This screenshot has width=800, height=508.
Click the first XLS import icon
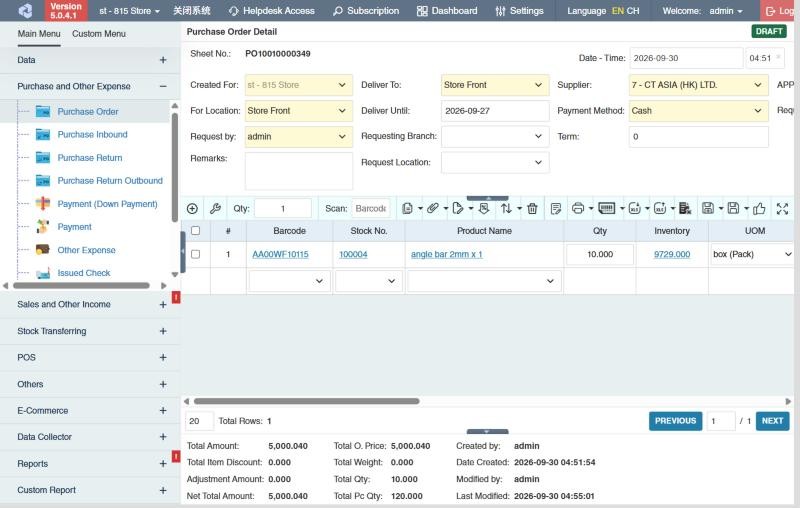[x=635, y=208]
